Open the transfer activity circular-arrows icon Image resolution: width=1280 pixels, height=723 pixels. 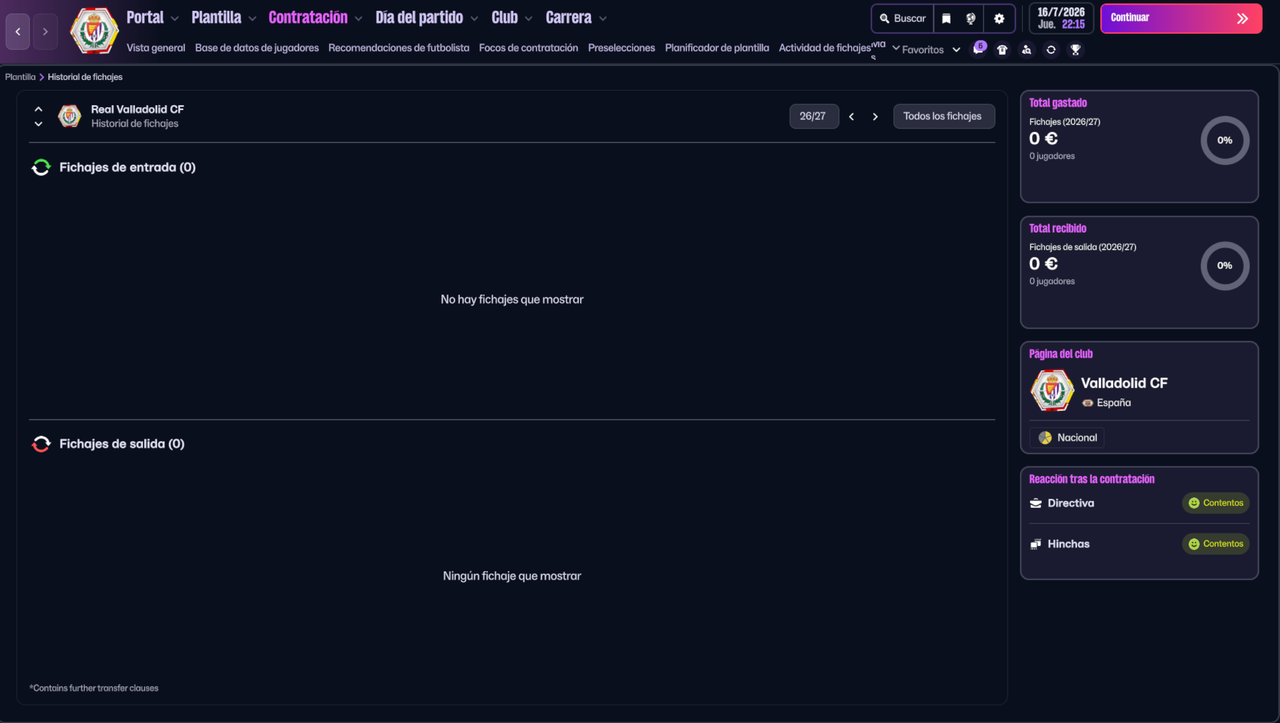(x=1050, y=49)
